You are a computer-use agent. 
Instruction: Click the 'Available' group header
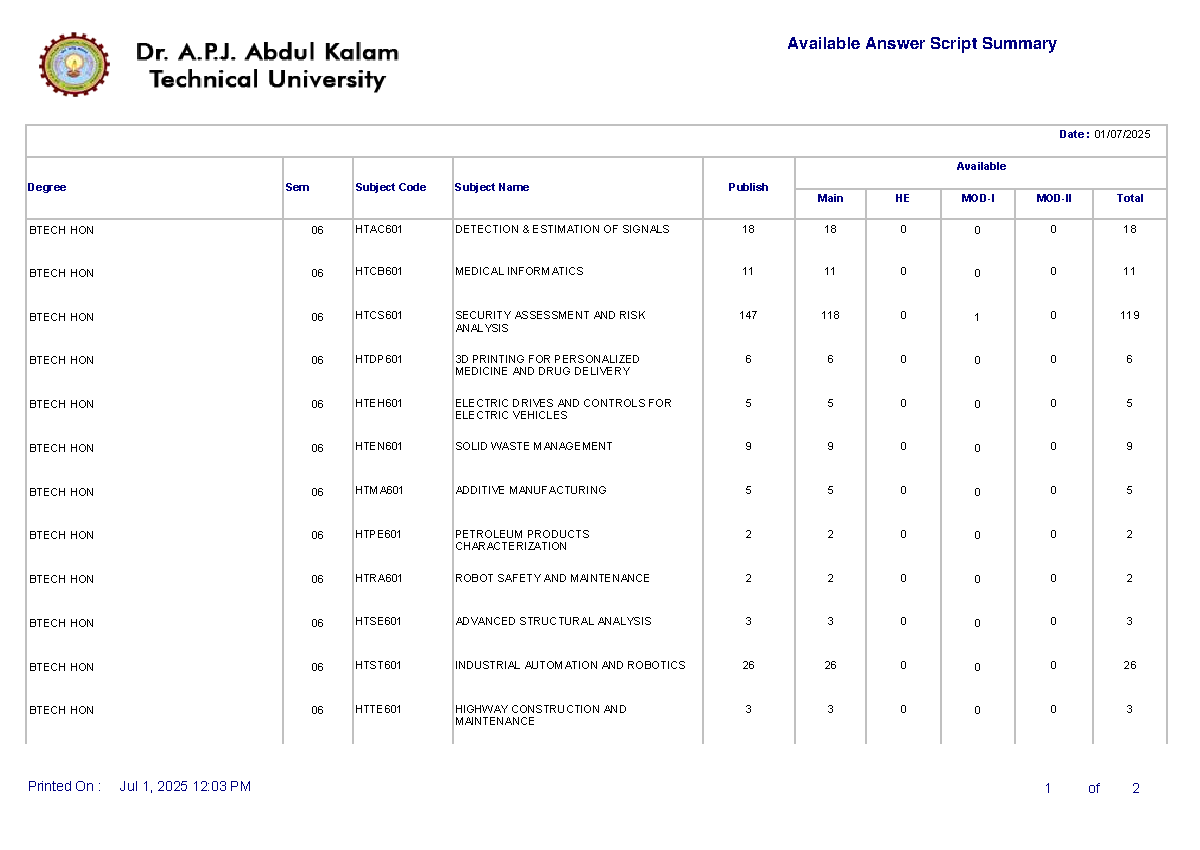click(x=981, y=166)
